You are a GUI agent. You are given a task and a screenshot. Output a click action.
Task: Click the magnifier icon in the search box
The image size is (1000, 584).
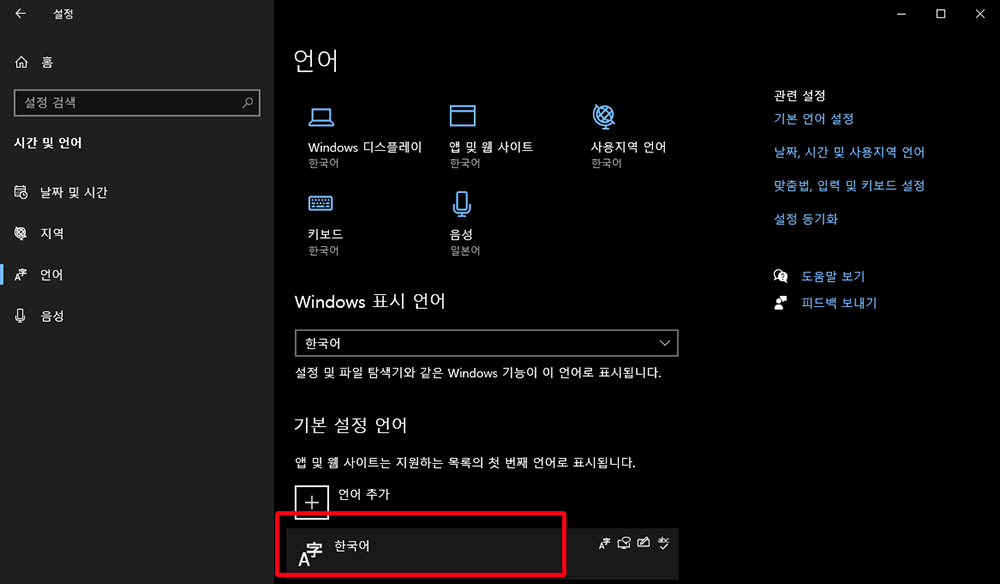pos(247,103)
